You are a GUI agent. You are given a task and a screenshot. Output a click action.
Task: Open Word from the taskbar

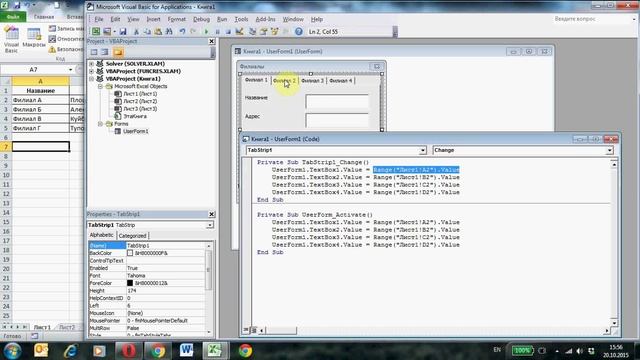point(186,350)
